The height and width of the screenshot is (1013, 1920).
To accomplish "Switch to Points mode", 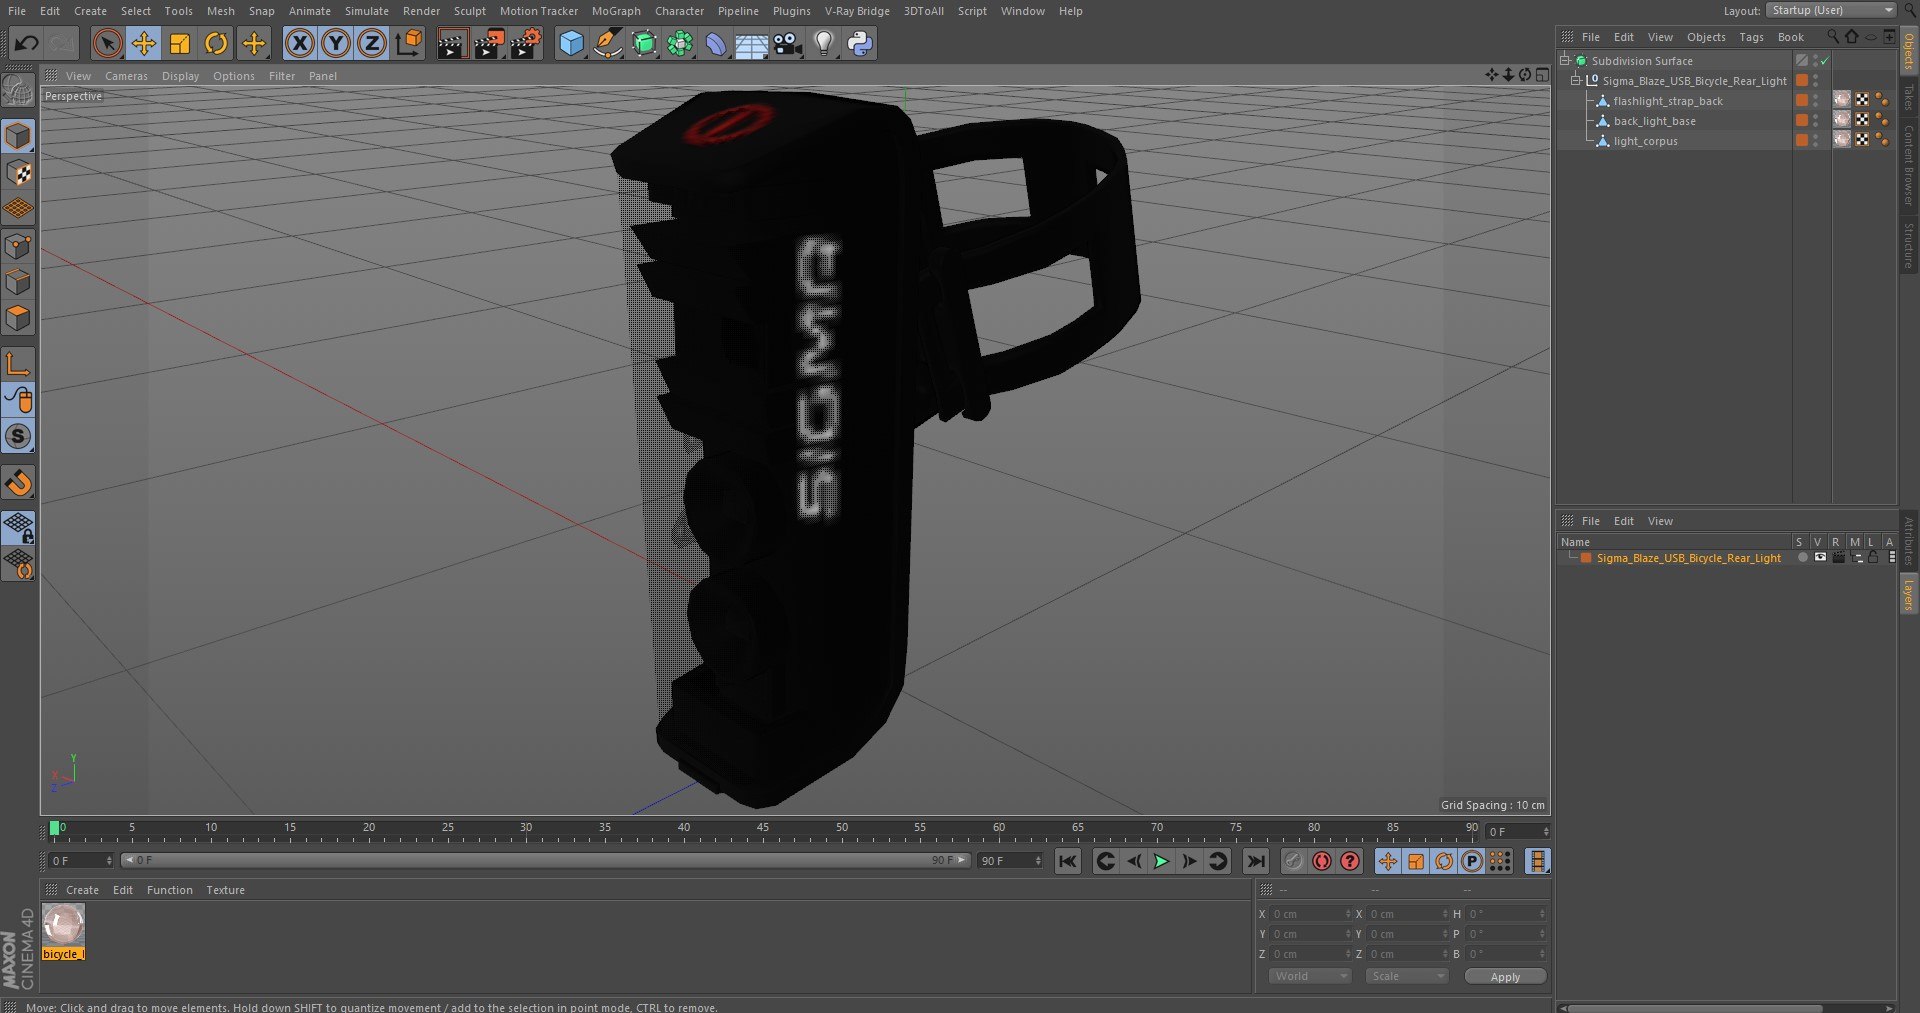I will 18,246.
